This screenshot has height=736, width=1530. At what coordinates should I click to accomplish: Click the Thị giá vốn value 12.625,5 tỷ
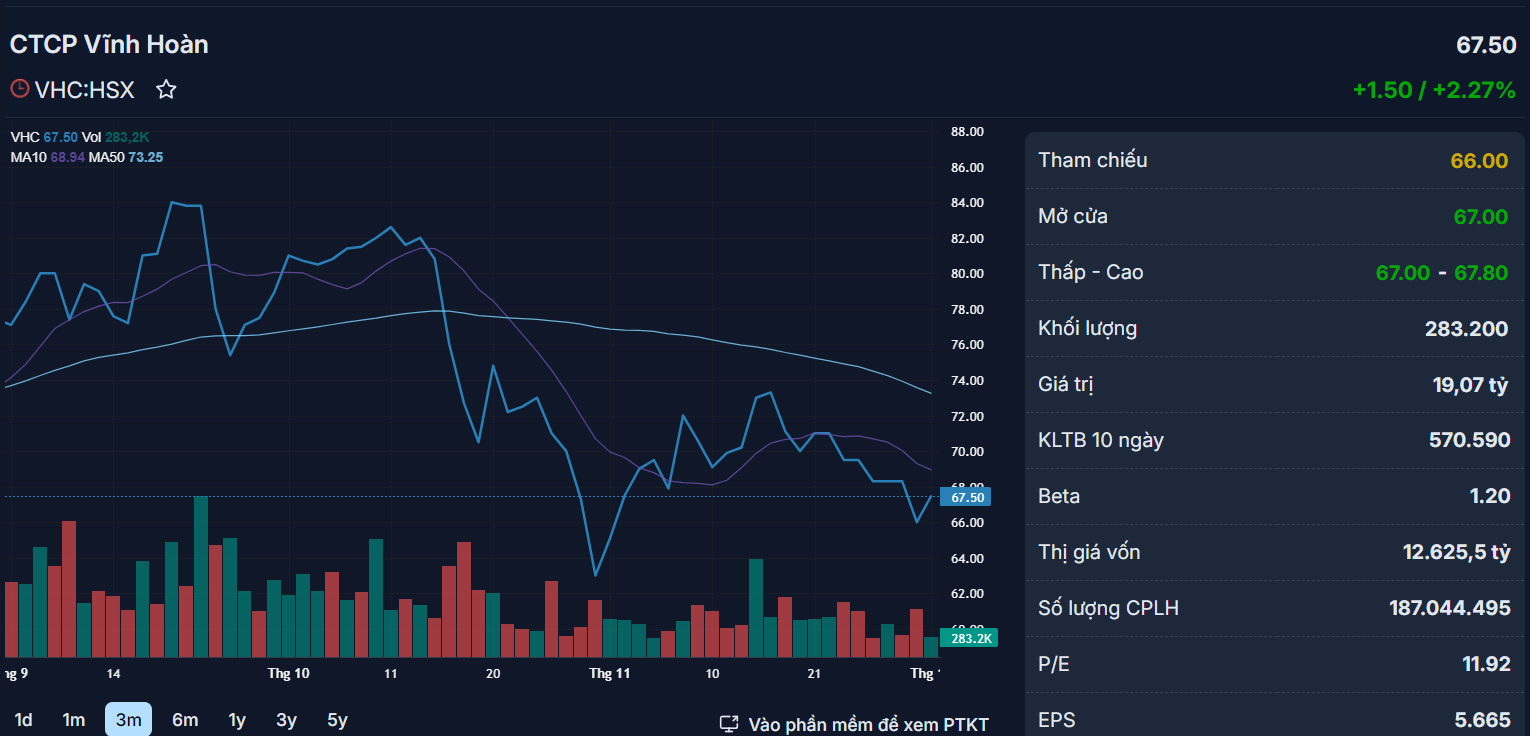pos(1457,553)
